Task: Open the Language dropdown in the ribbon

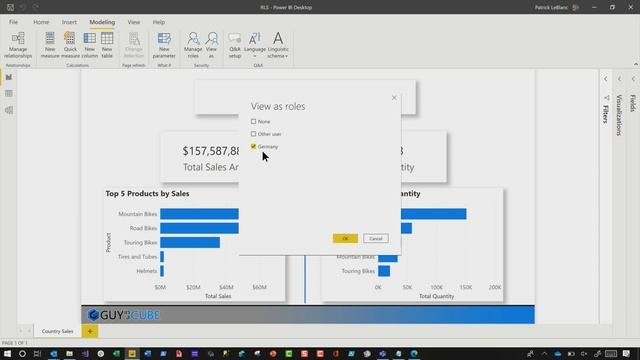Action: pos(255,45)
